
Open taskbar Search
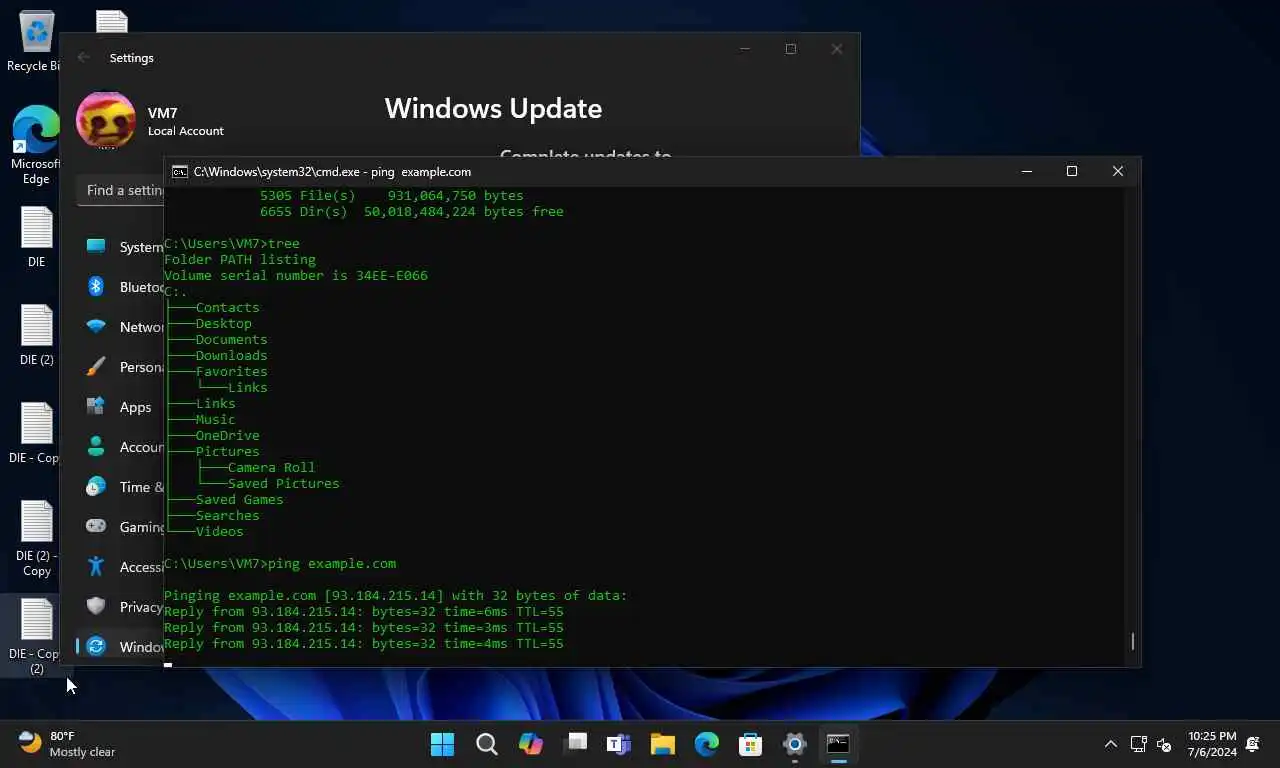tap(486, 744)
